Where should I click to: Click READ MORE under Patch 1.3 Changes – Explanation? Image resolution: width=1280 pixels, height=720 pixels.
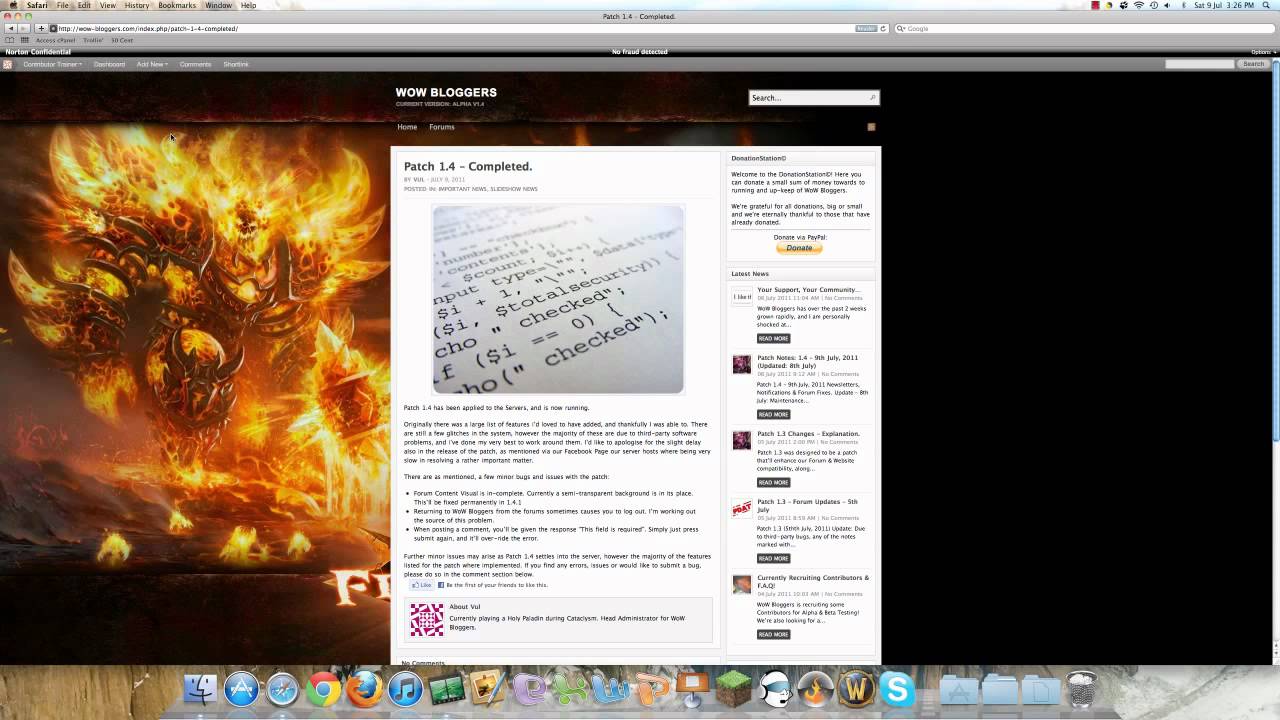773,482
